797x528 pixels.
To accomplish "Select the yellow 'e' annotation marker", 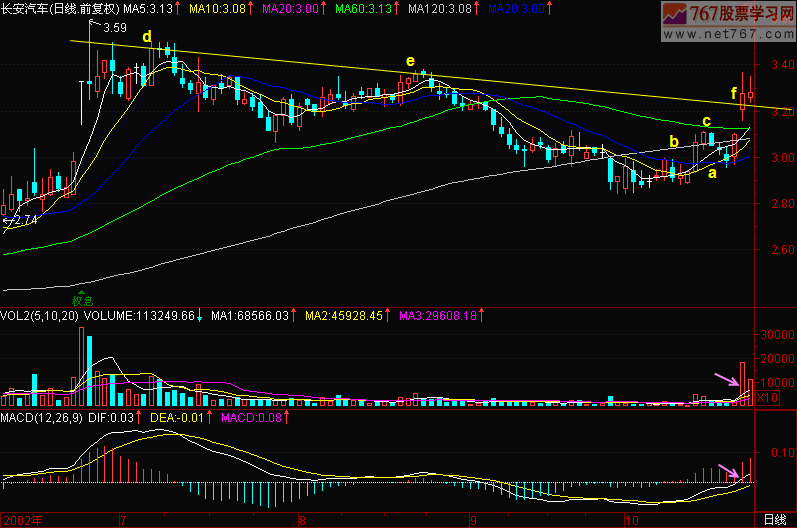I will pyautogui.click(x=410, y=61).
